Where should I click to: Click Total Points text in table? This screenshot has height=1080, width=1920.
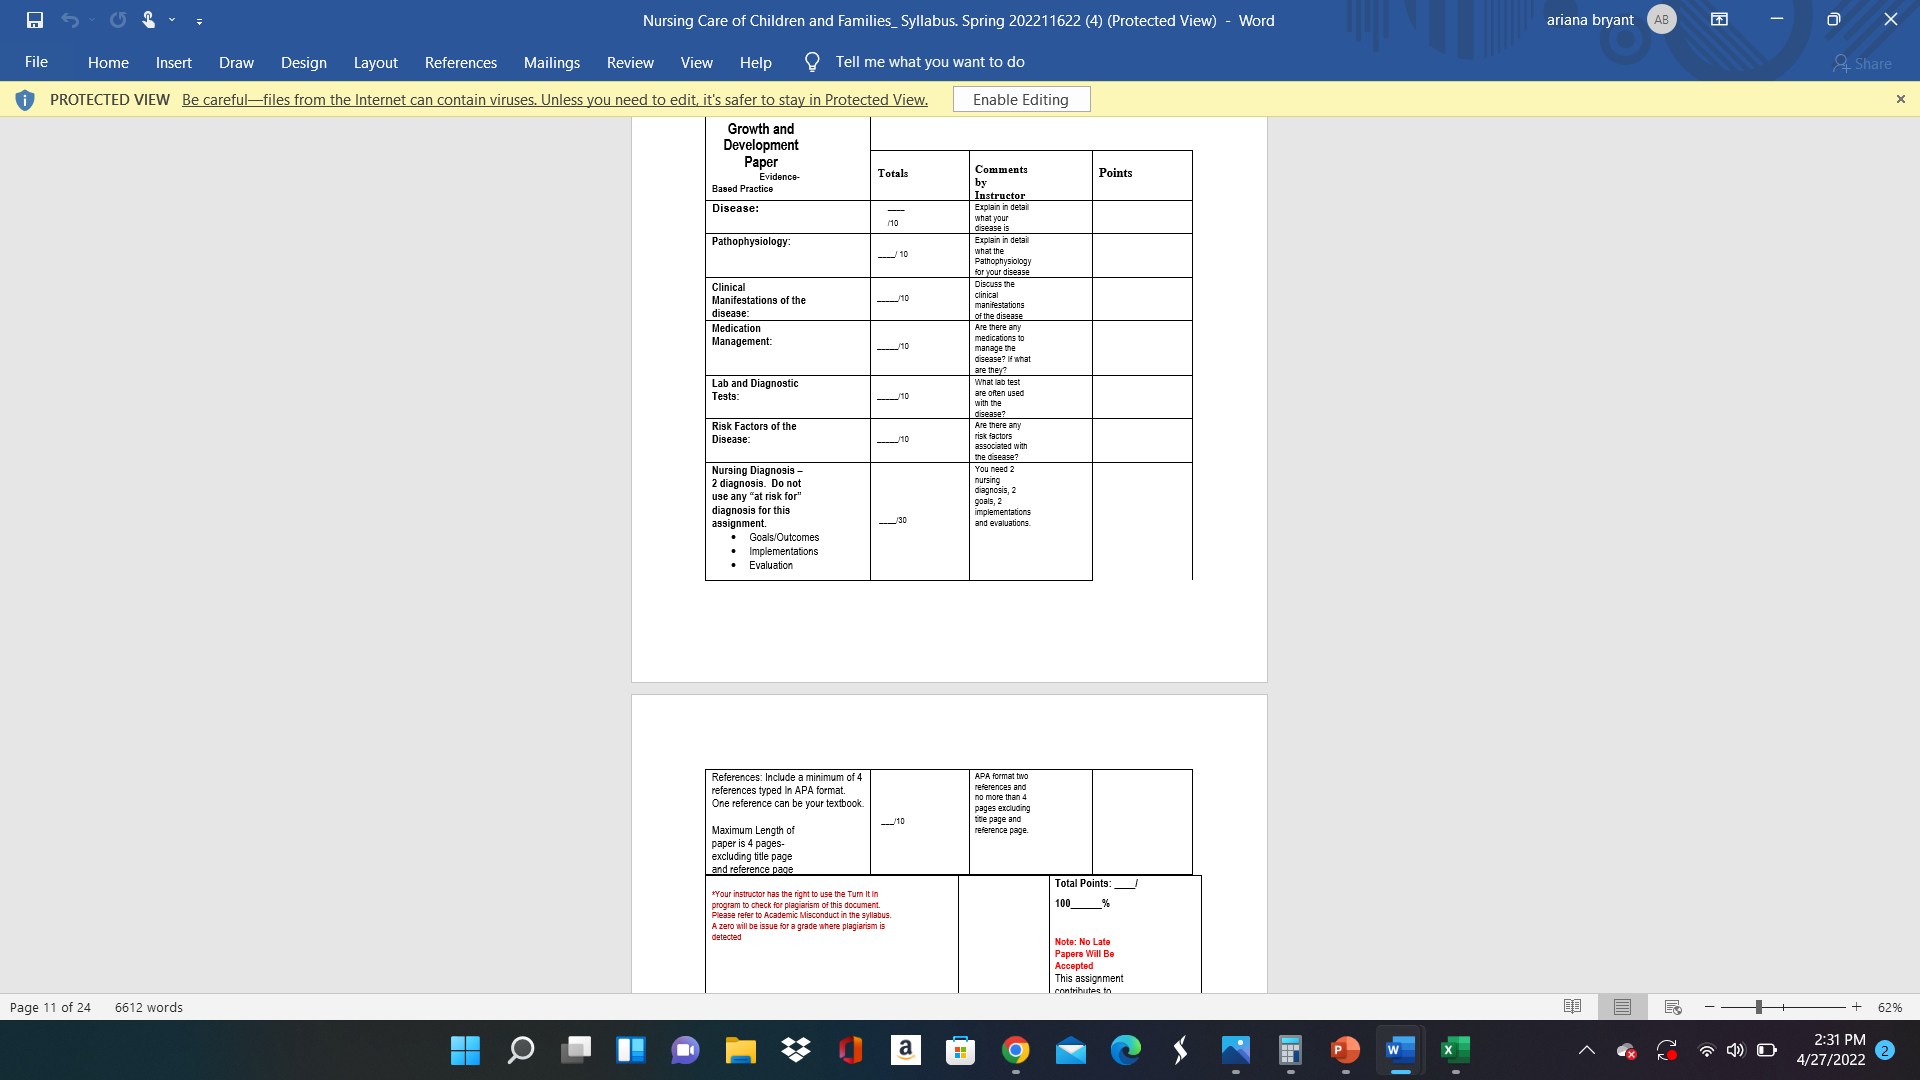[x=1095, y=883]
